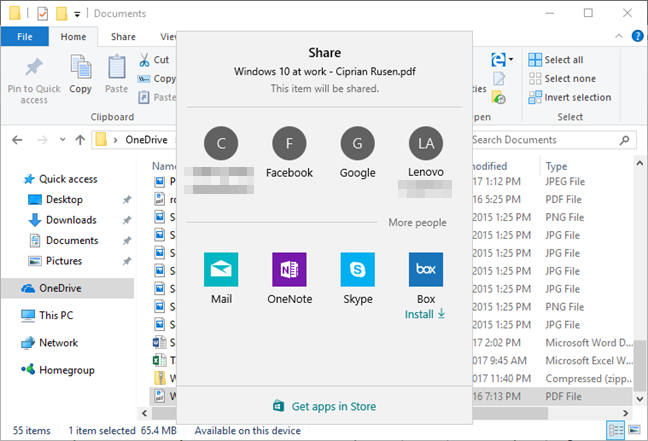Click the History icon in the Open group
This screenshot has height=441, width=648.
(499, 98)
